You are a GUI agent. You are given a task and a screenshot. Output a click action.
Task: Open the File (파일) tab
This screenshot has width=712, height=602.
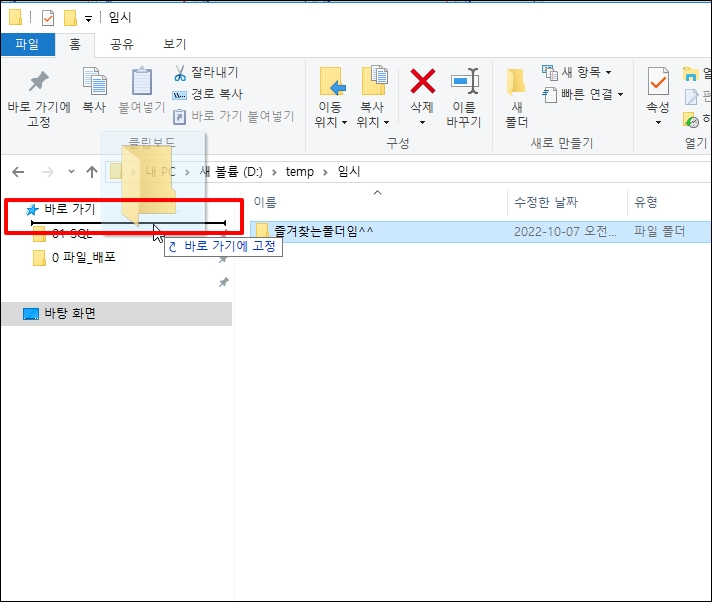tap(28, 44)
